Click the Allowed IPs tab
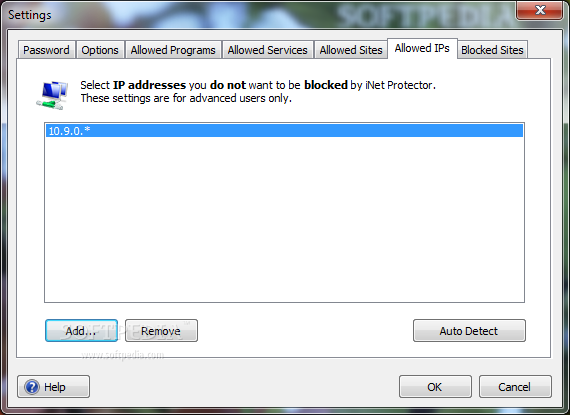 pyautogui.click(x=422, y=48)
